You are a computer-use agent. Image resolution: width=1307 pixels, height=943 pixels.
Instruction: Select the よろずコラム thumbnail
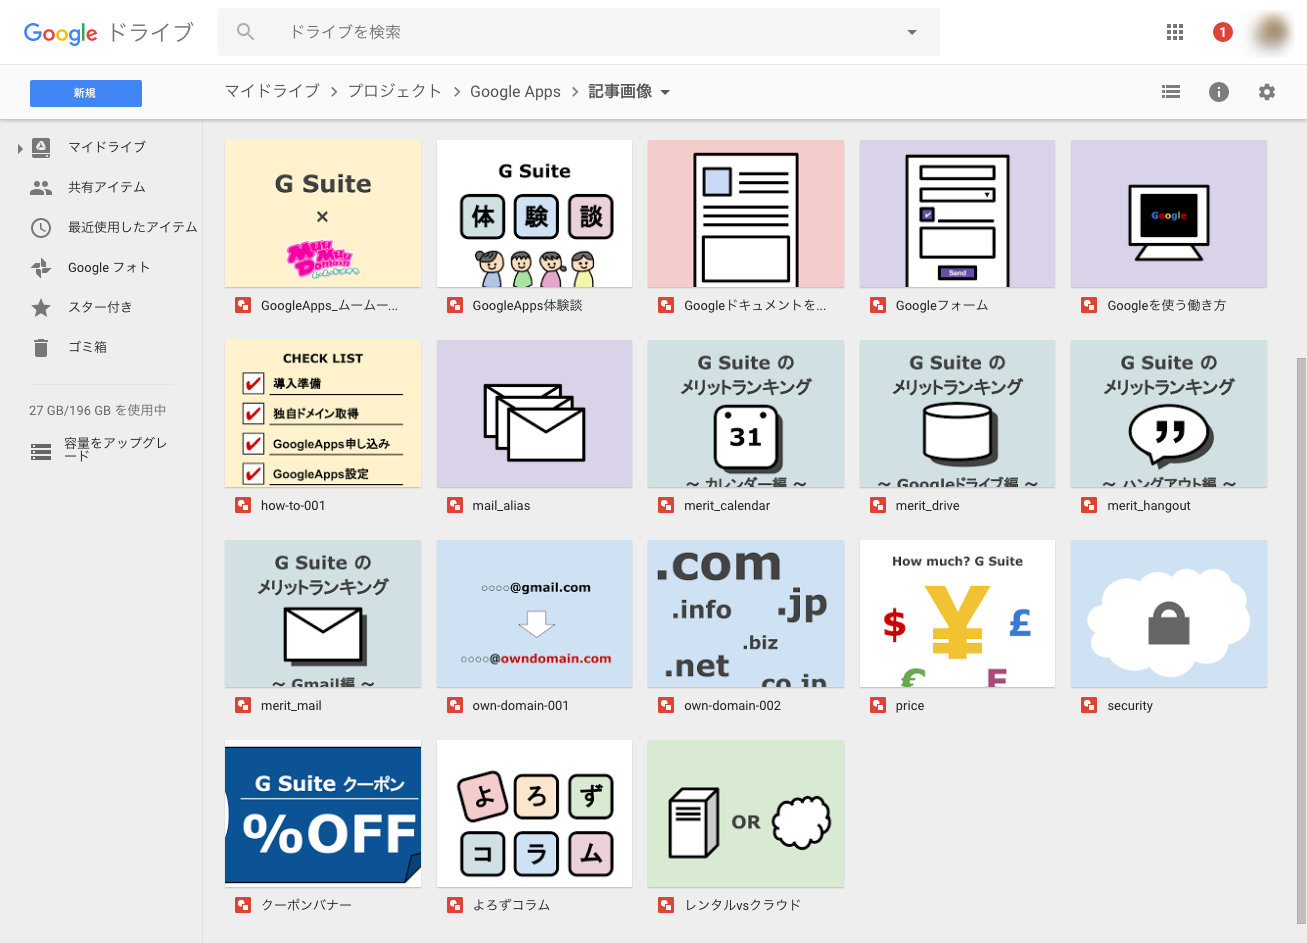tap(535, 813)
